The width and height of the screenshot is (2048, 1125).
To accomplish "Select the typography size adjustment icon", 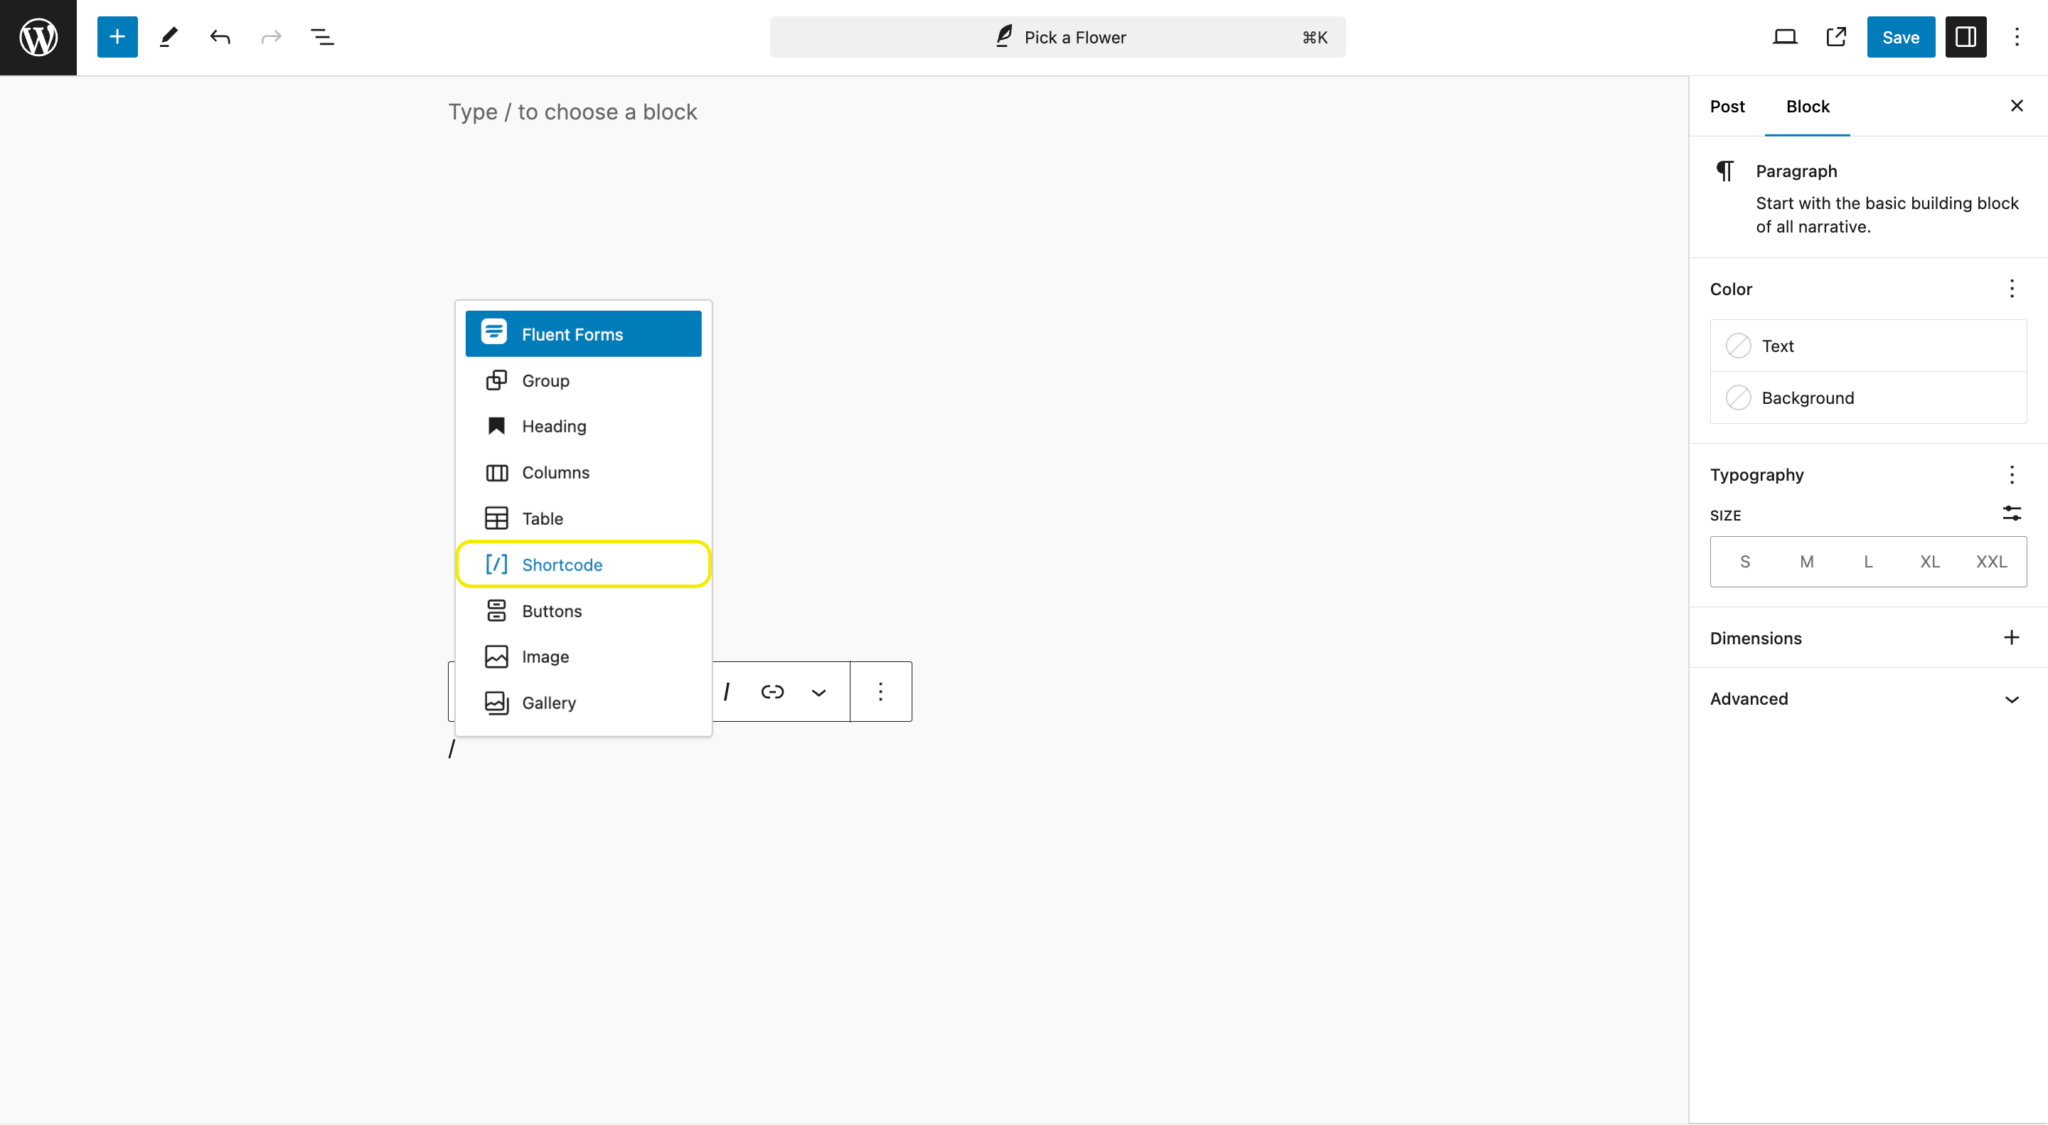I will tap(2012, 513).
